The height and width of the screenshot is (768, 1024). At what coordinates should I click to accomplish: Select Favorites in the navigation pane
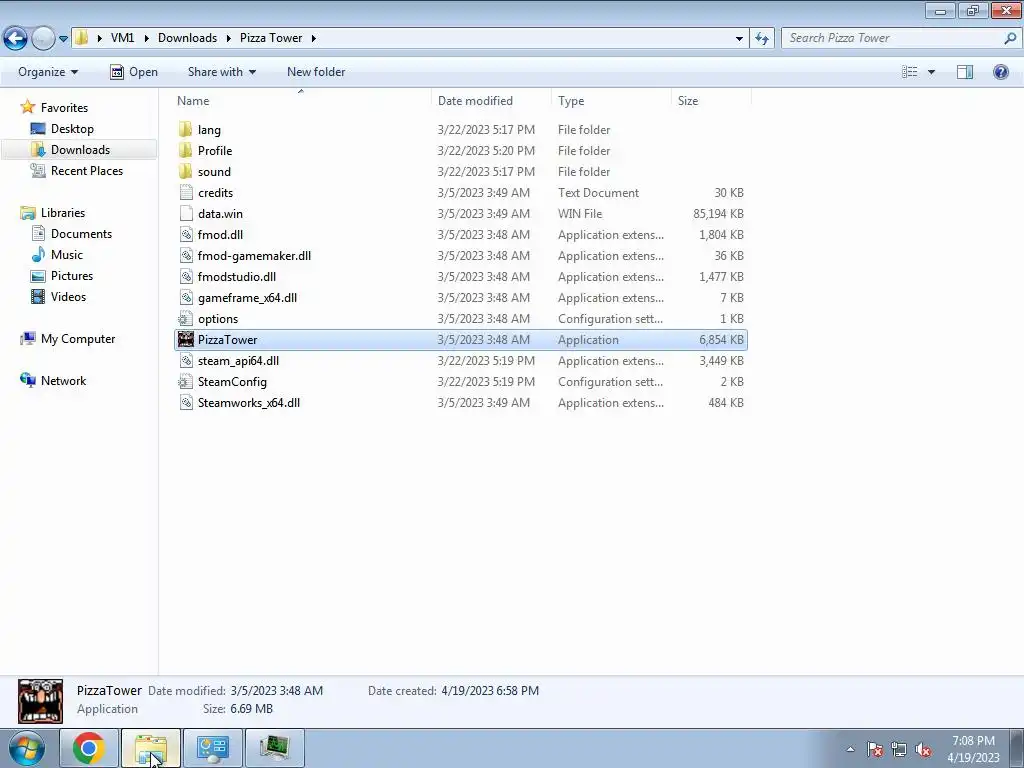click(64, 108)
